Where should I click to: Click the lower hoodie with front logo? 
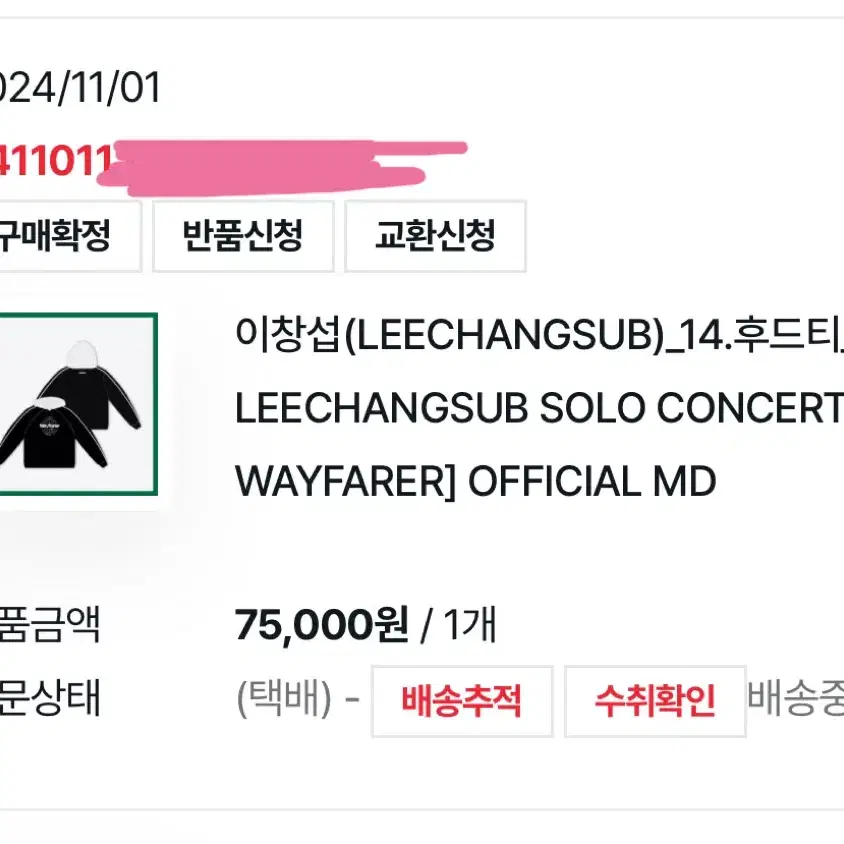click(52, 433)
